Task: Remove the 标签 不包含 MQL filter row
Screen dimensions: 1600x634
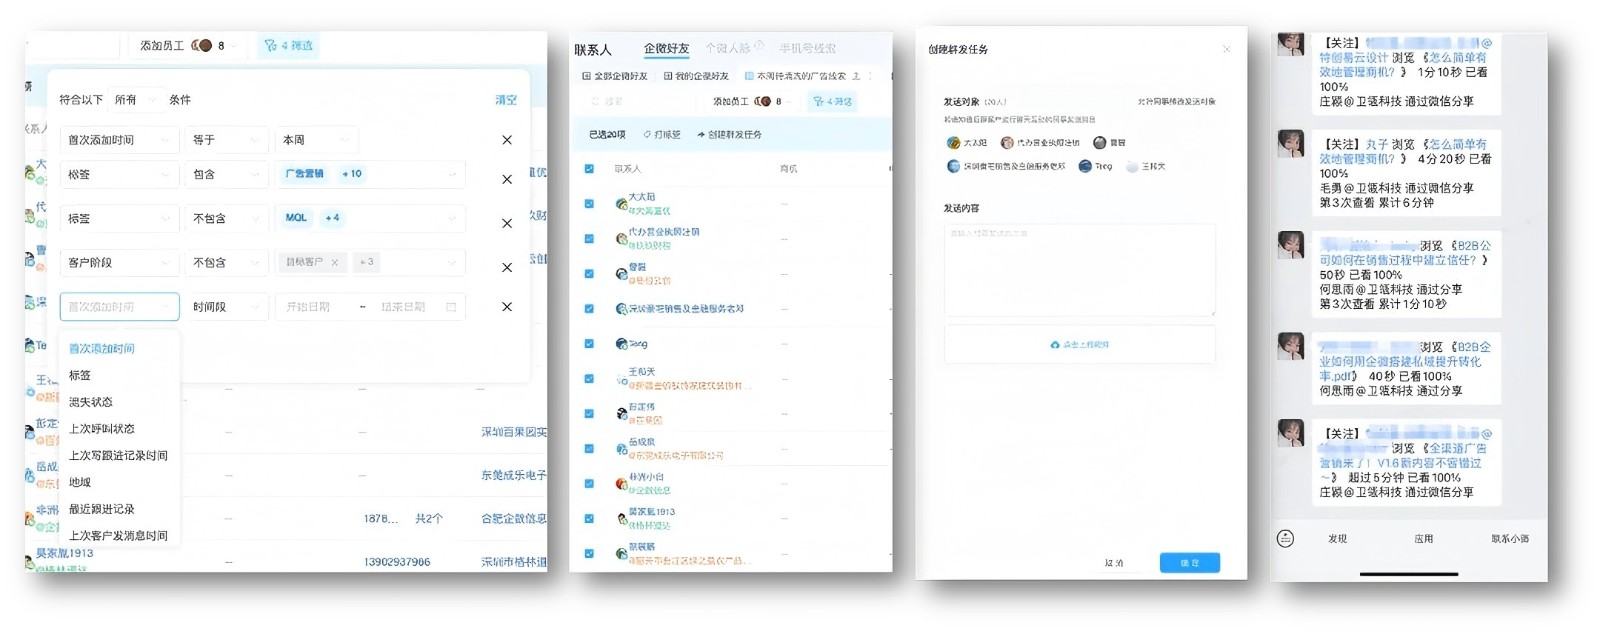Action: pyautogui.click(x=507, y=223)
